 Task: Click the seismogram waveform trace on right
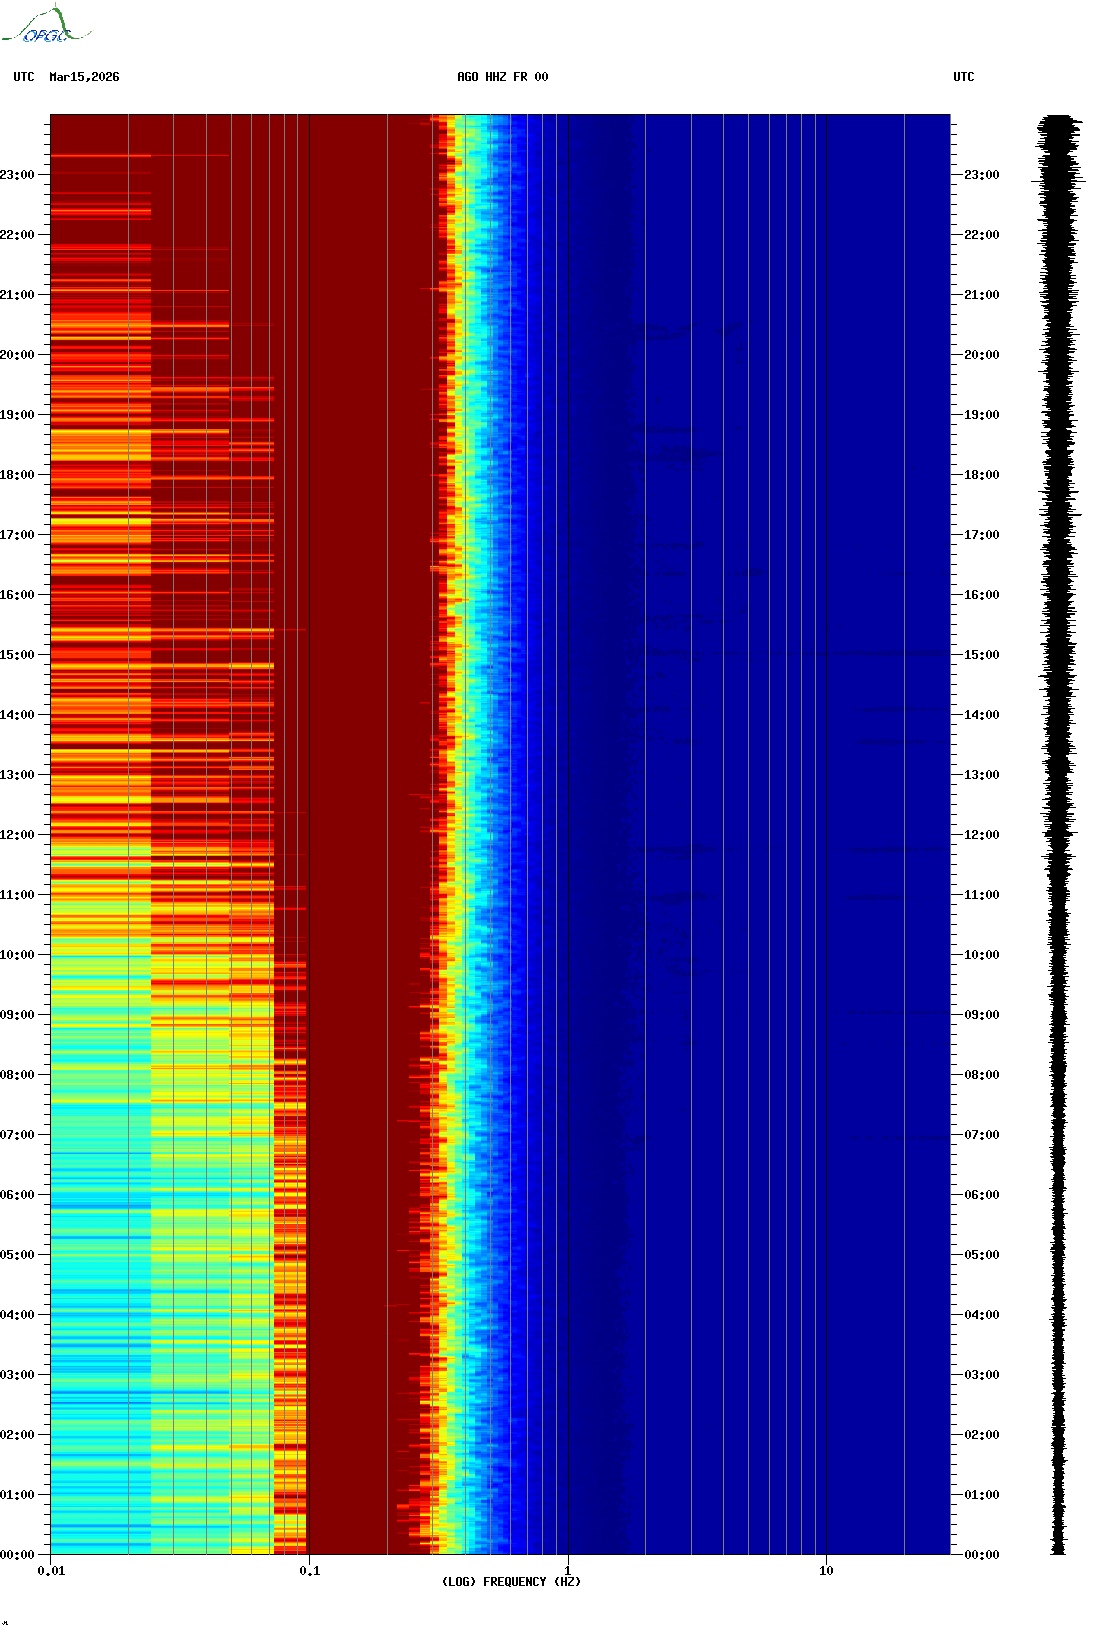1060,835
